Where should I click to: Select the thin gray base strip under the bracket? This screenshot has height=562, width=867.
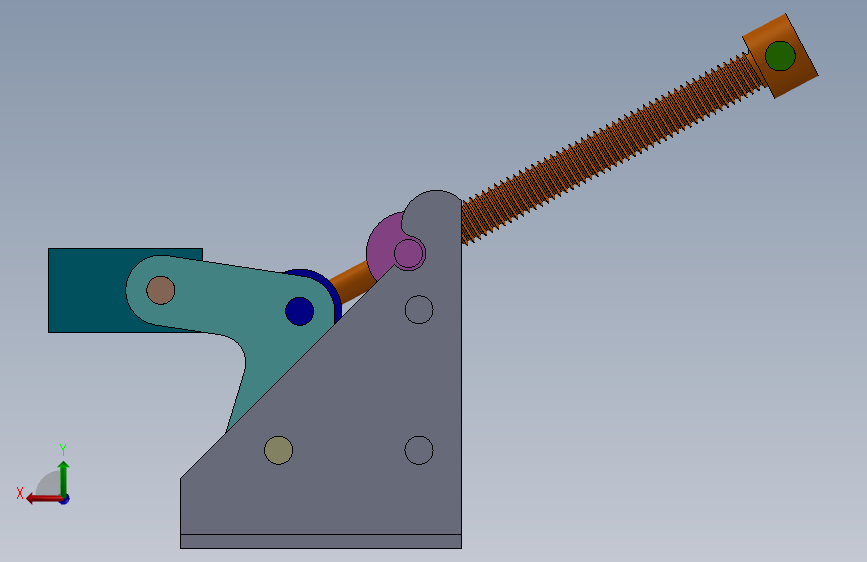(321, 542)
